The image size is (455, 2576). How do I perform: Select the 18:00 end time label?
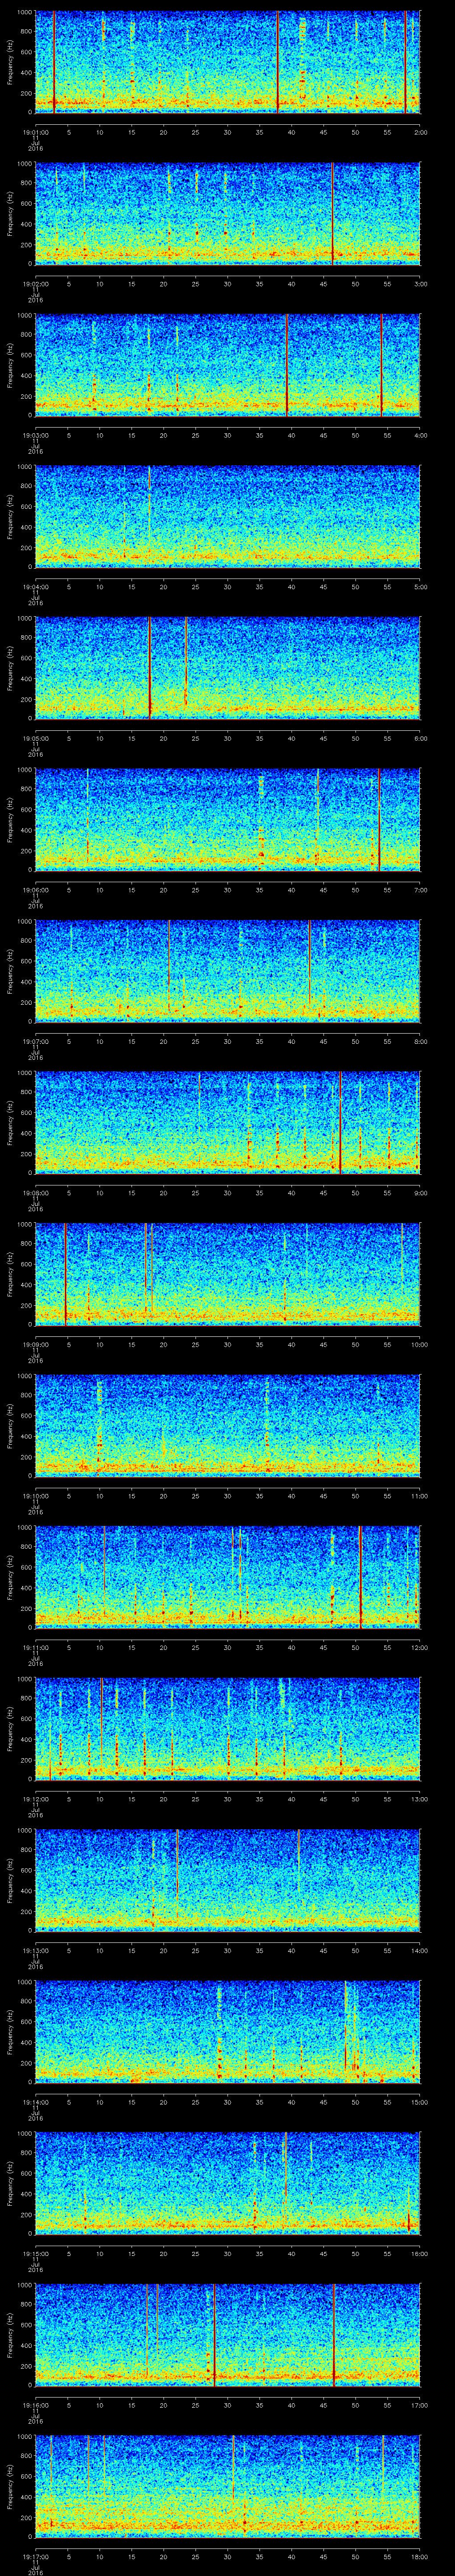point(419,2556)
